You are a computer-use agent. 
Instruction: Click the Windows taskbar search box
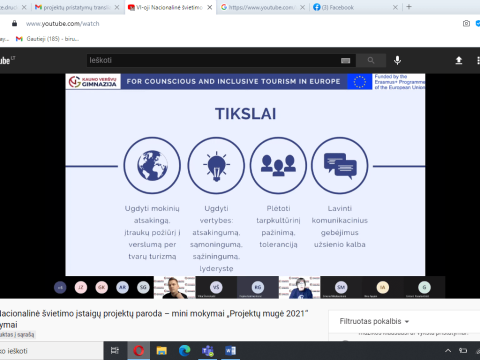tap(51, 351)
